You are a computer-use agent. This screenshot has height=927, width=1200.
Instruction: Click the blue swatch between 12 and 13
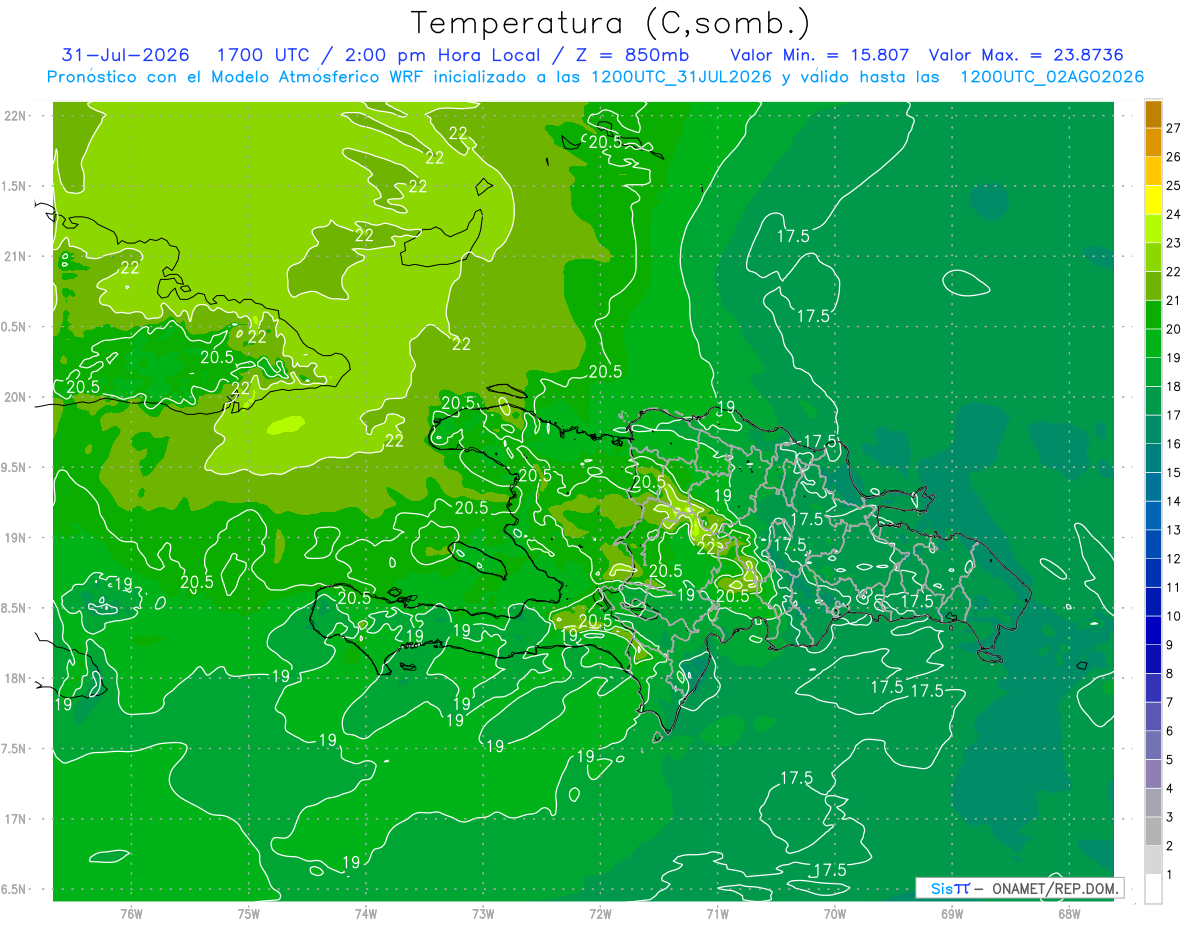point(1153,544)
